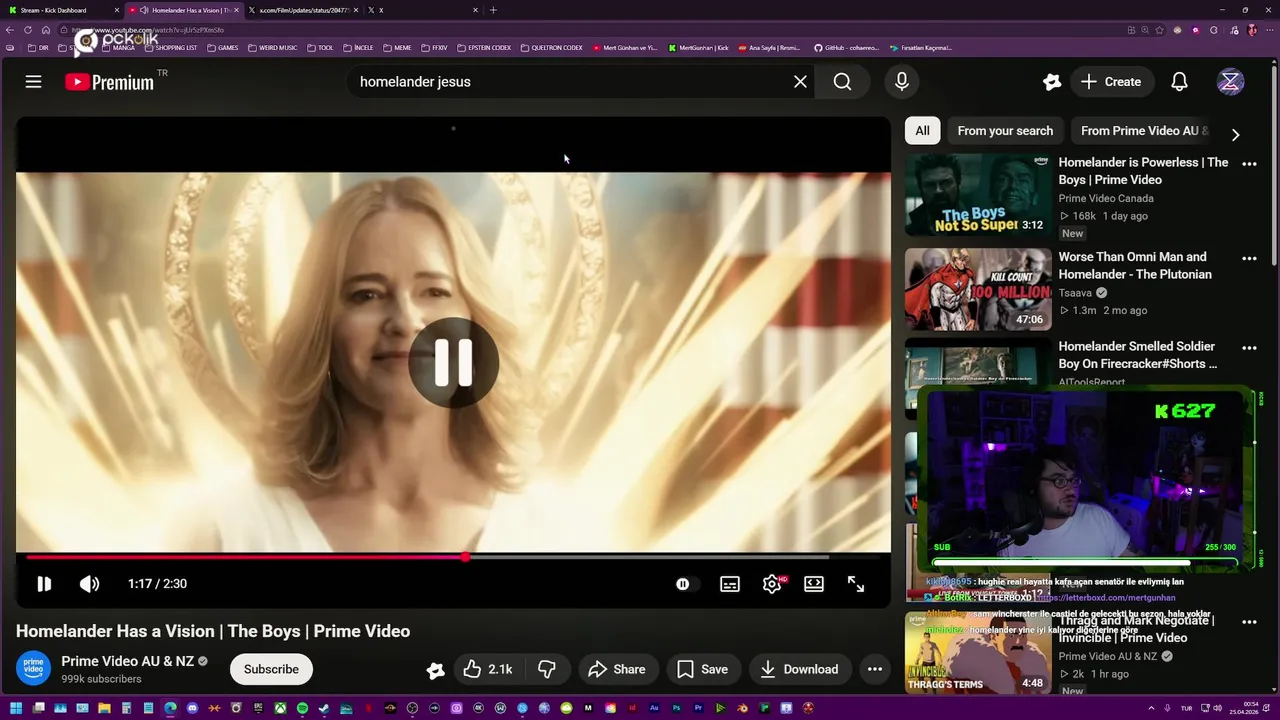Open Discord from the taskbar
This screenshot has width=1280, height=720.
192,708
